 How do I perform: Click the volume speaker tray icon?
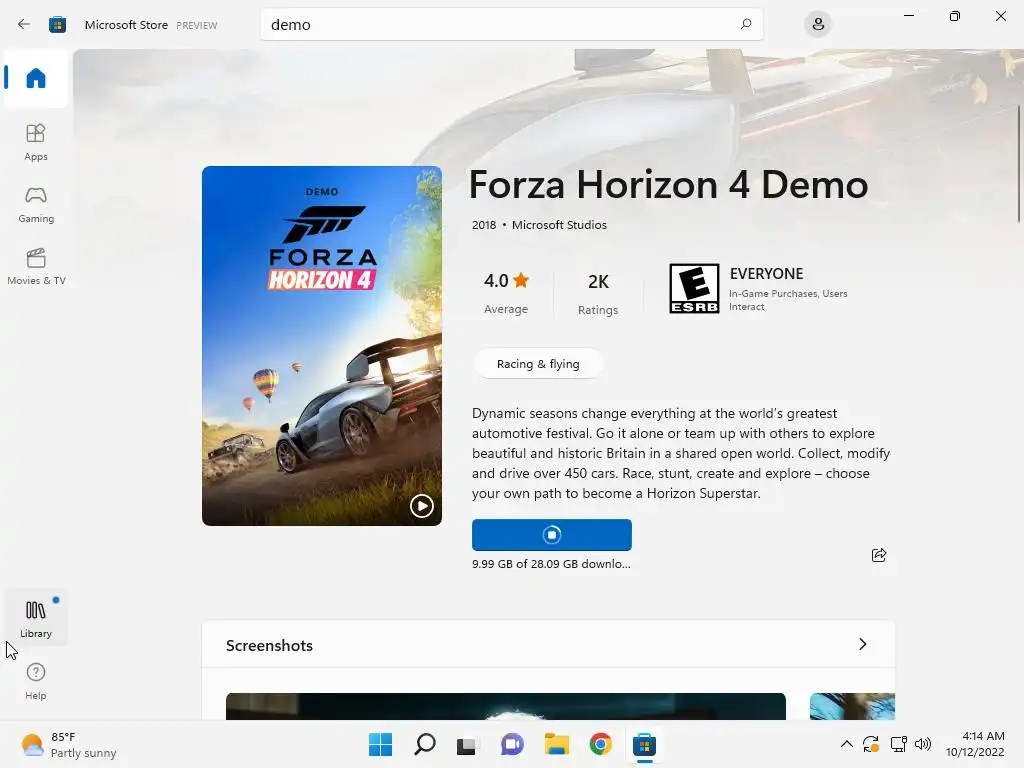click(x=923, y=744)
